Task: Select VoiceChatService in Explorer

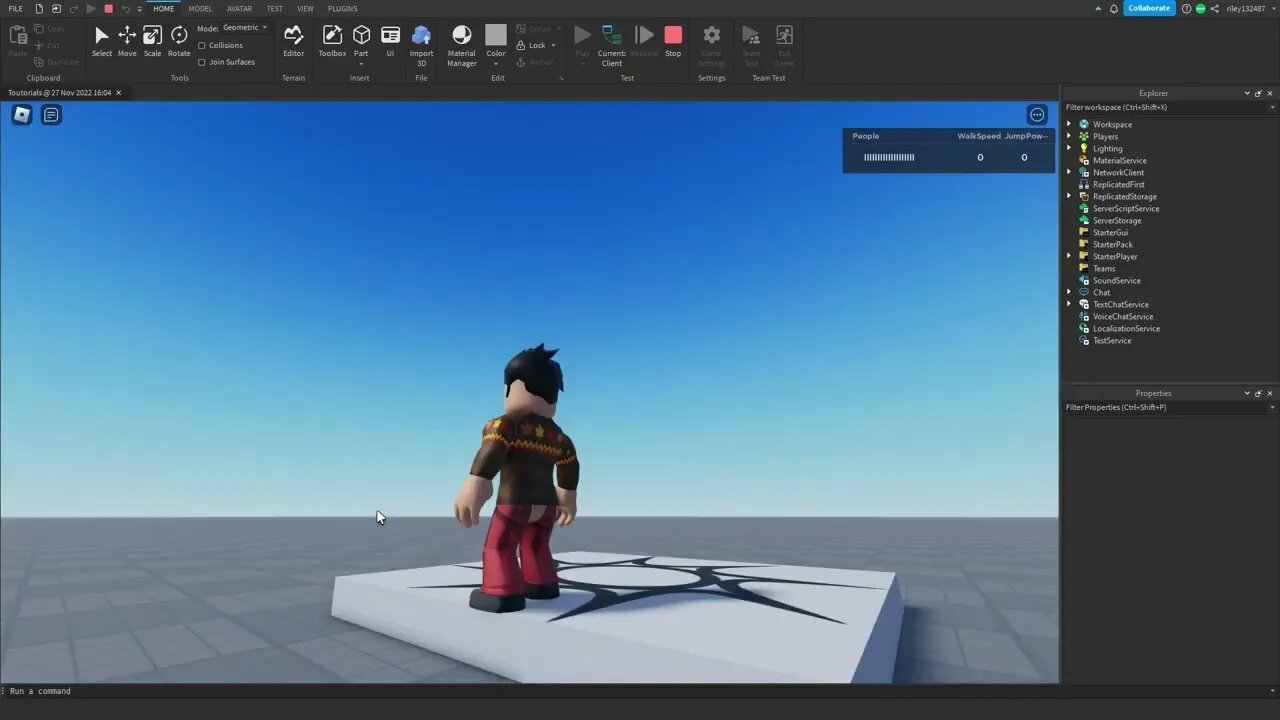Action: tap(1123, 316)
